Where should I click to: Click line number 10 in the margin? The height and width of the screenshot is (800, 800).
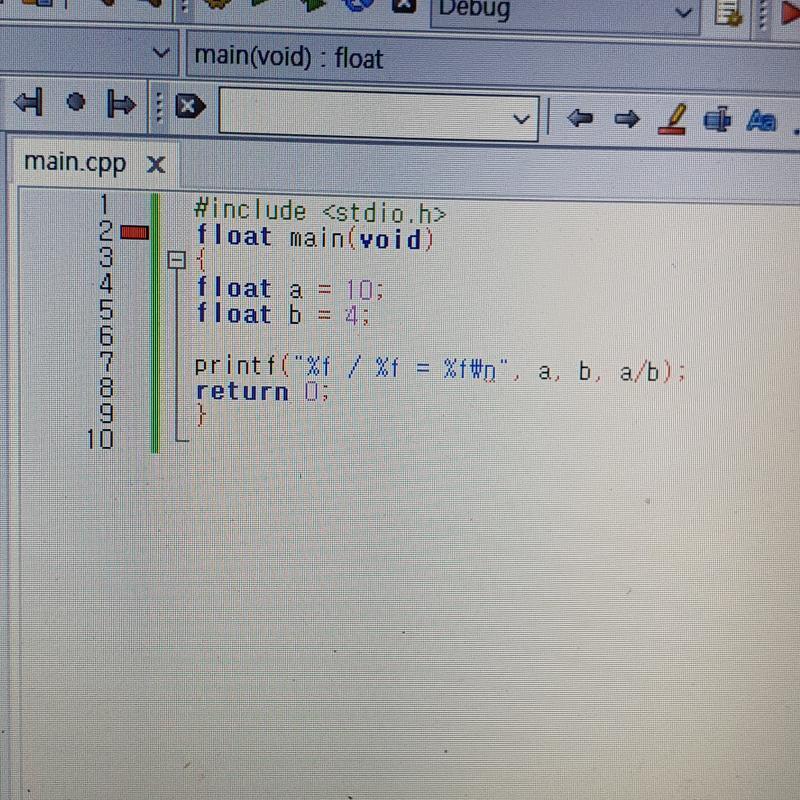[100, 439]
